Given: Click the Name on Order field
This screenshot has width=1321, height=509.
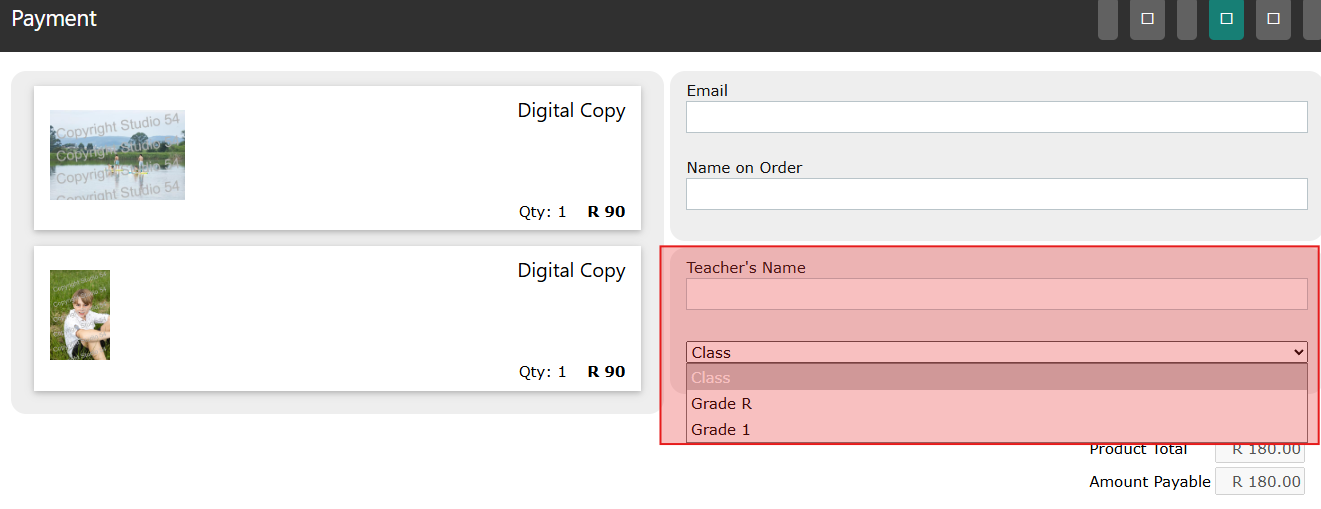Looking at the screenshot, I should pos(996,194).
